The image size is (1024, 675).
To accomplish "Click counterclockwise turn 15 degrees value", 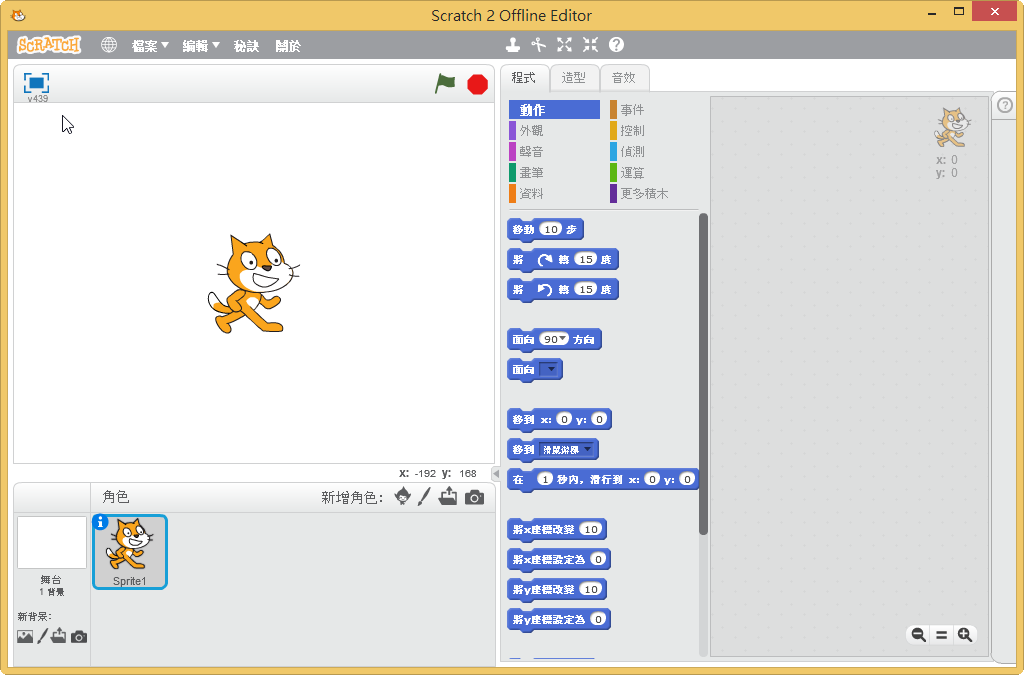I will 586,289.
